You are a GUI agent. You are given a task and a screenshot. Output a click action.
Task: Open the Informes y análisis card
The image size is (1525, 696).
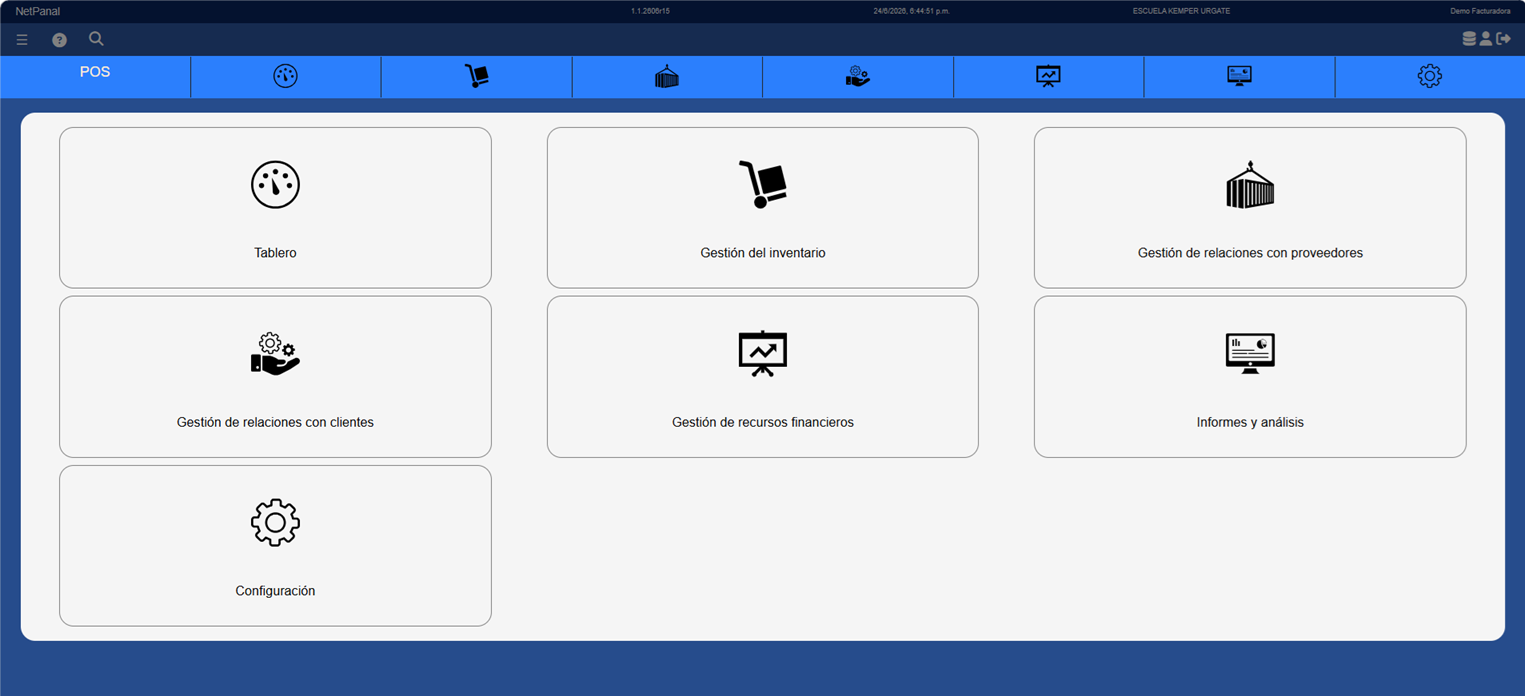click(1250, 377)
